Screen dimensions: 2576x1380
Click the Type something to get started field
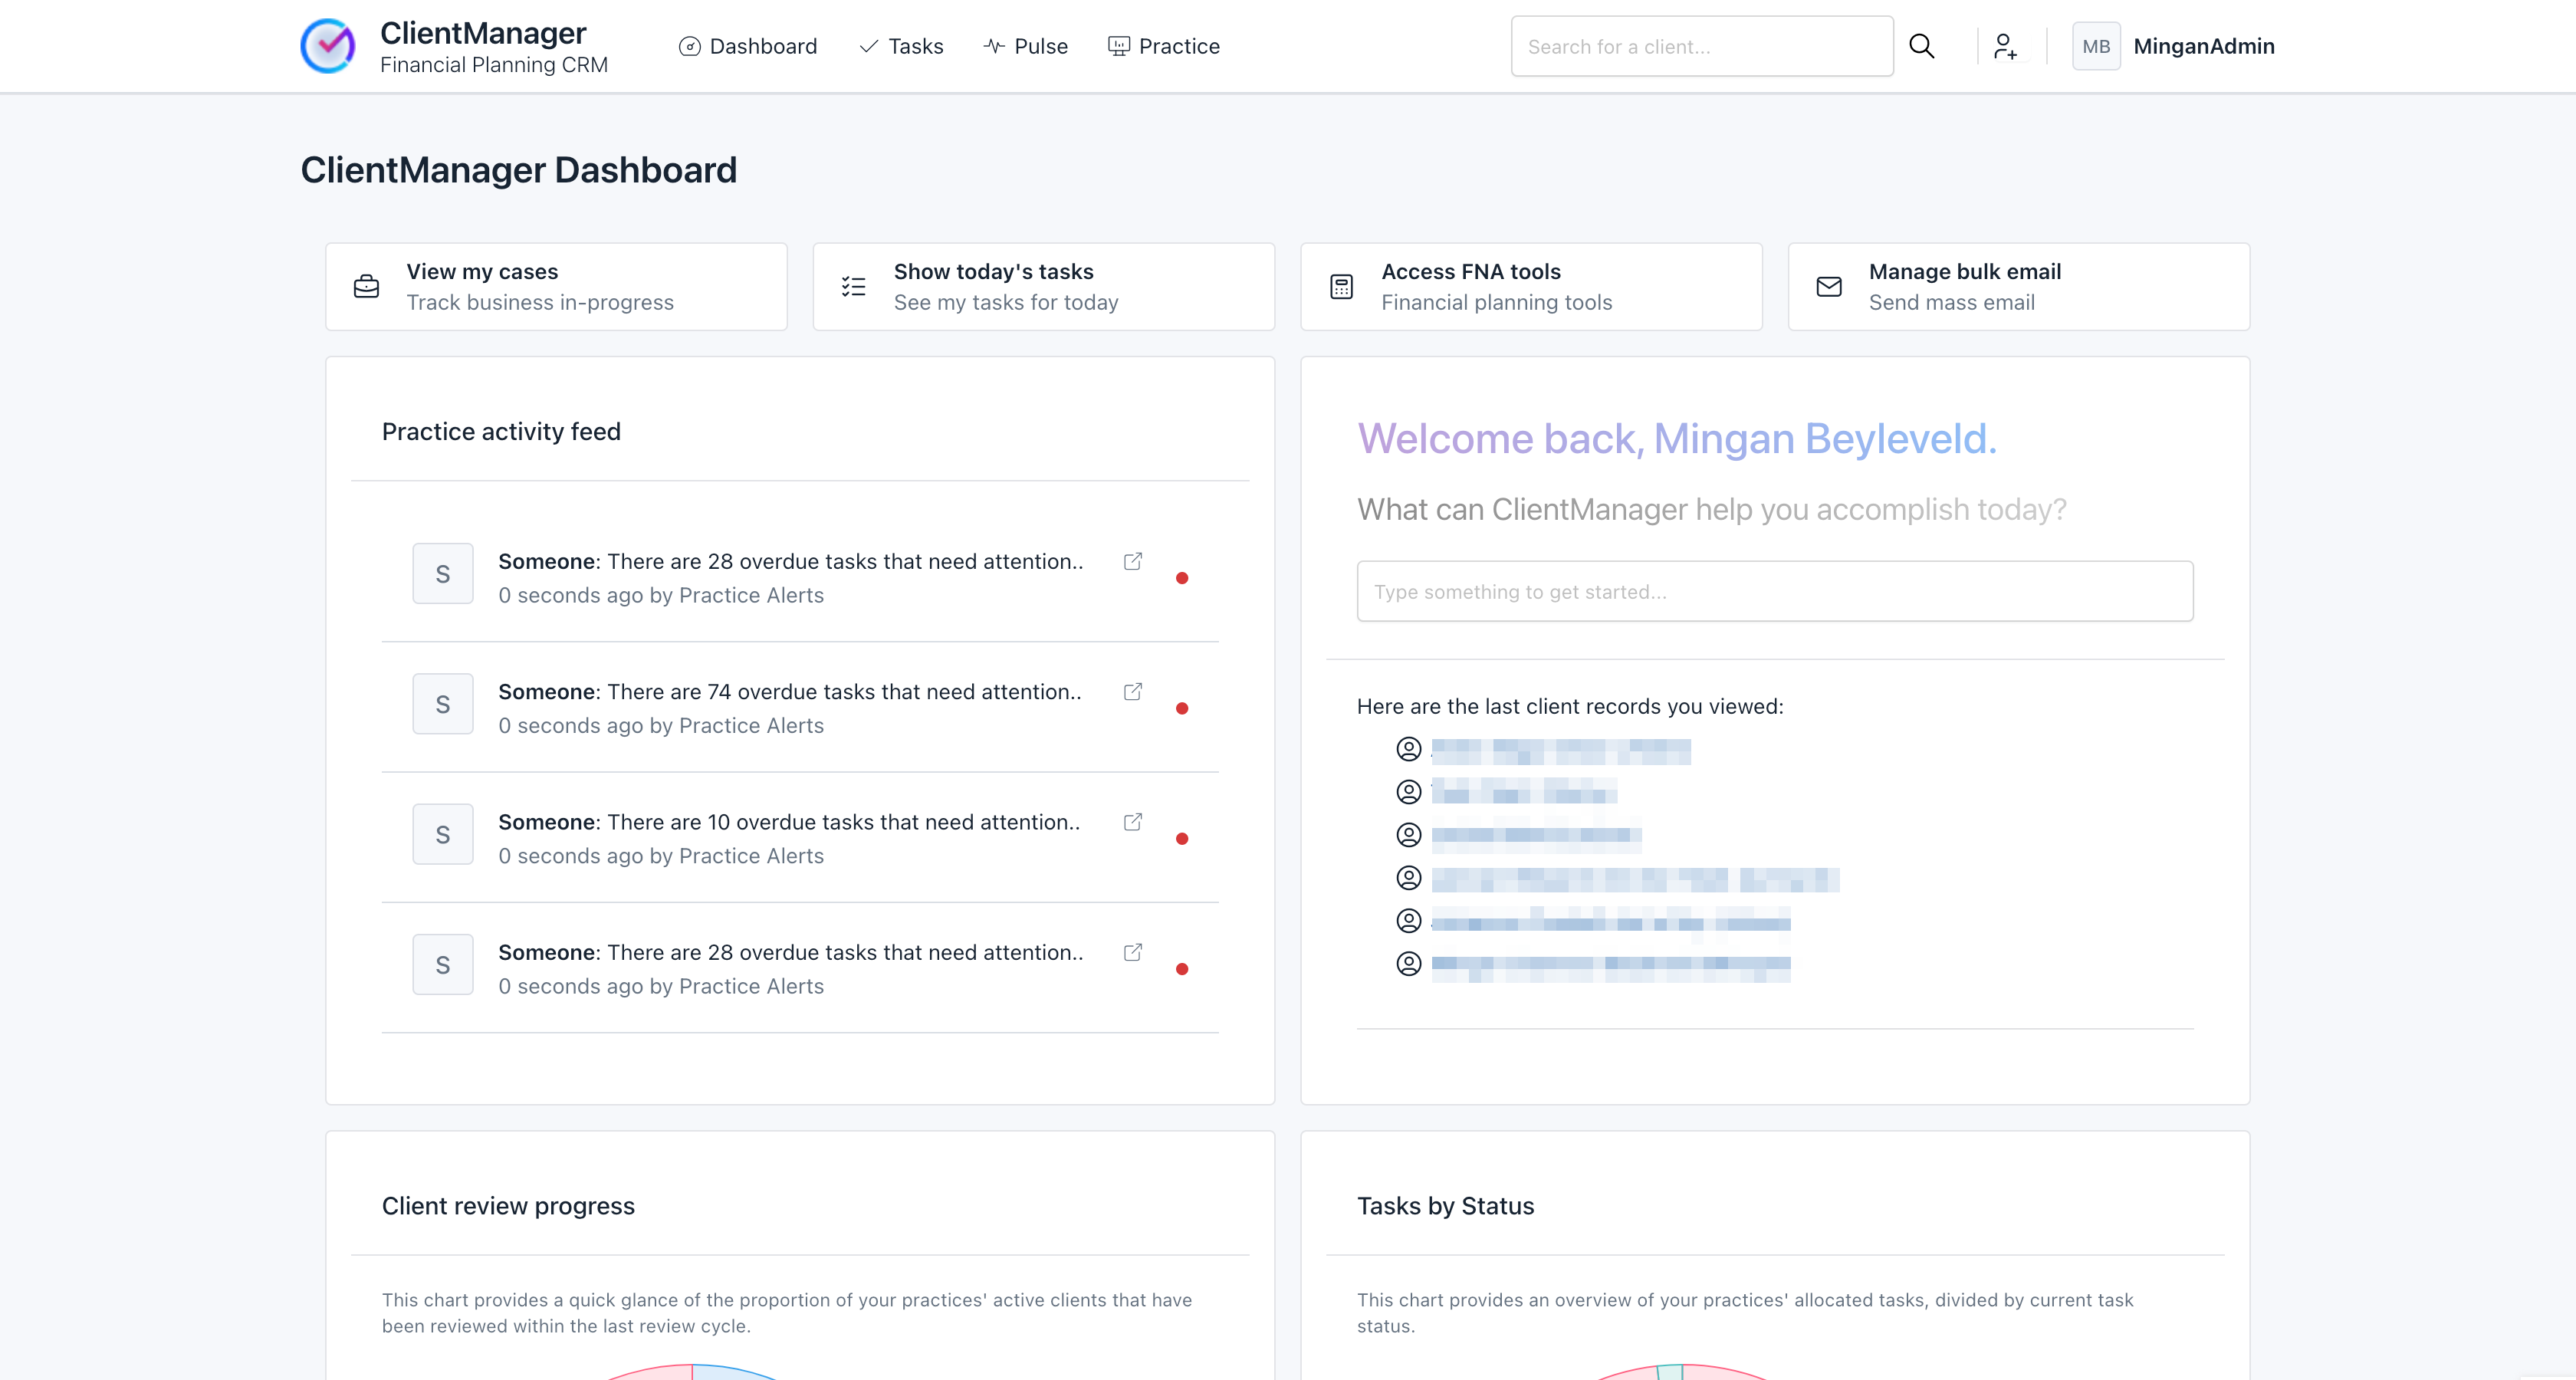1774,591
